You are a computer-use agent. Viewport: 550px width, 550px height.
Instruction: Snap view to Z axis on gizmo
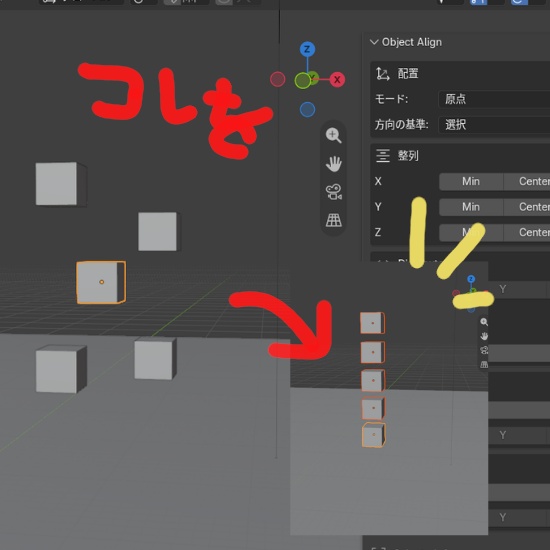click(307, 49)
